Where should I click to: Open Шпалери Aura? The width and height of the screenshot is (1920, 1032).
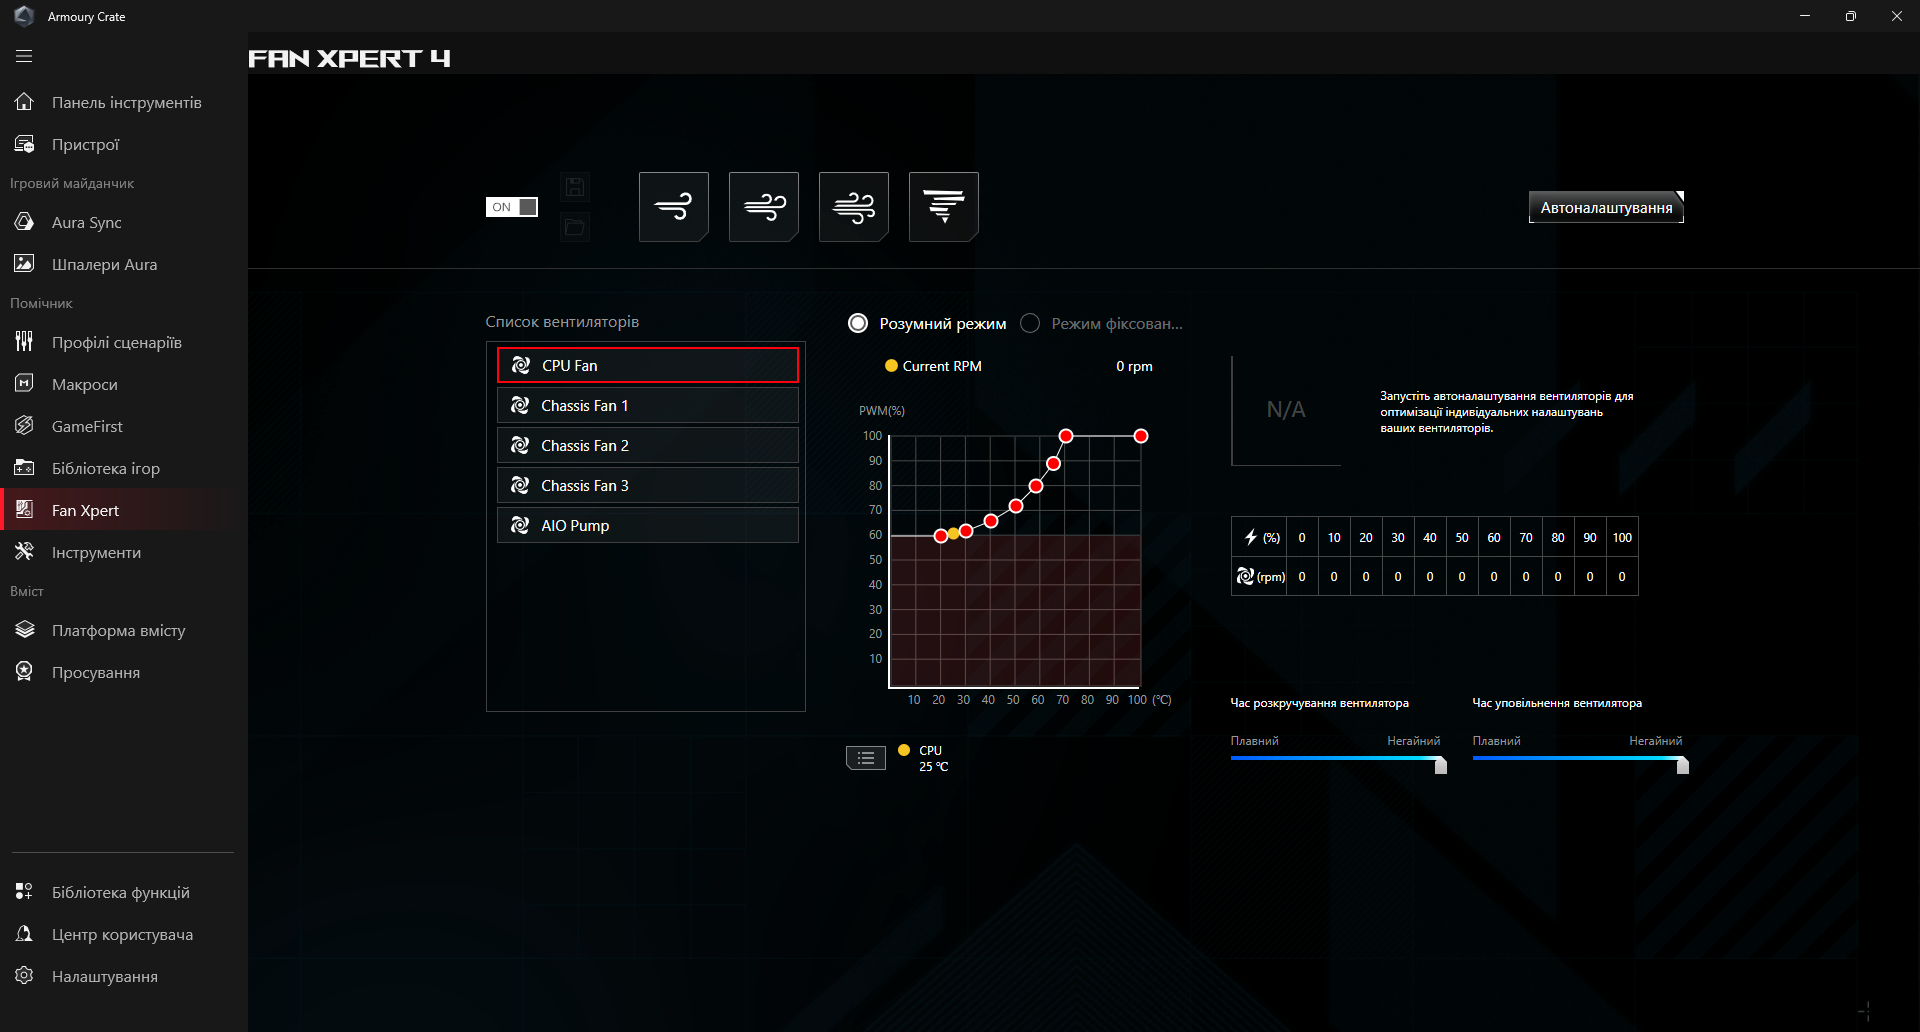124,264
